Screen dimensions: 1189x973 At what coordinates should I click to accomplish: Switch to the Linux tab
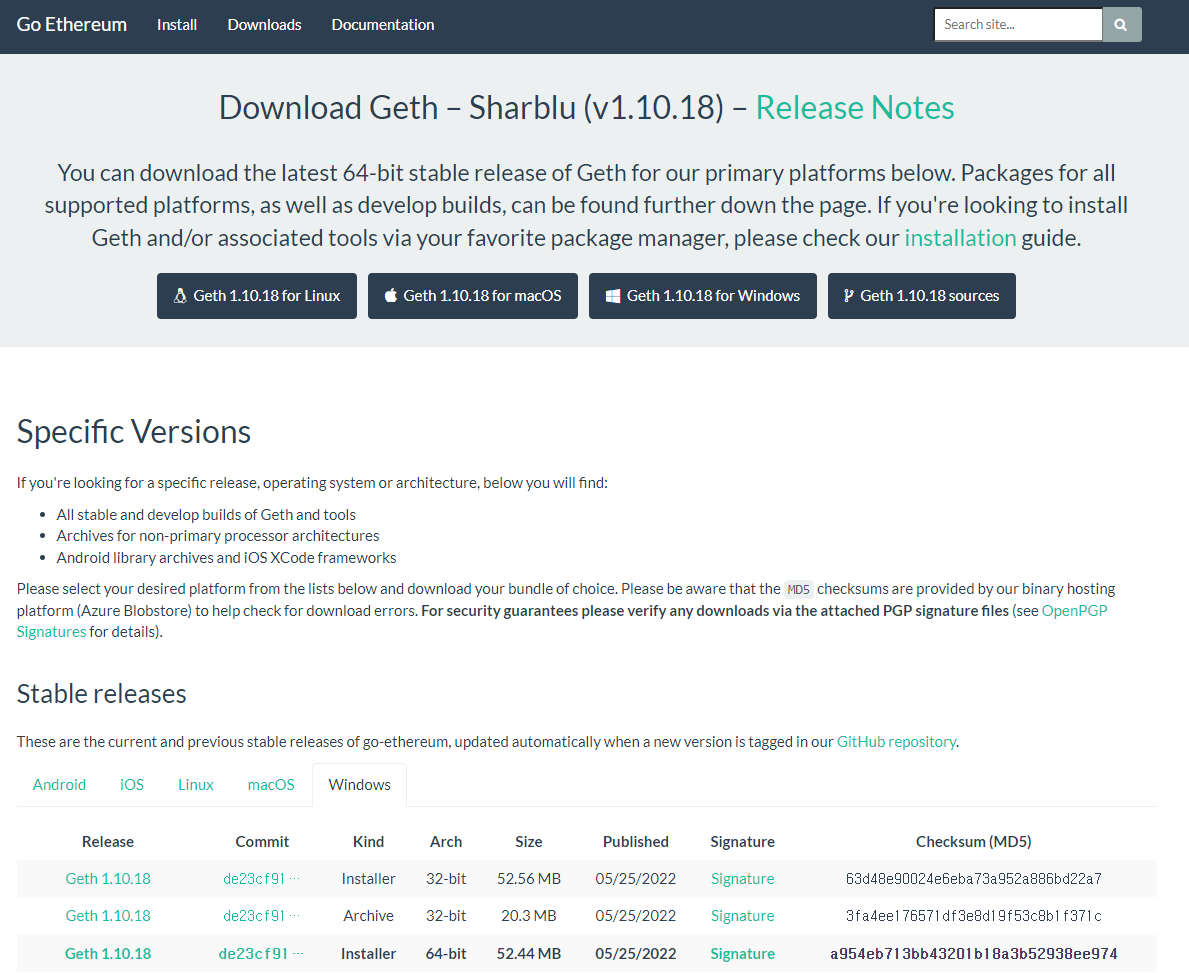tap(196, 785)
